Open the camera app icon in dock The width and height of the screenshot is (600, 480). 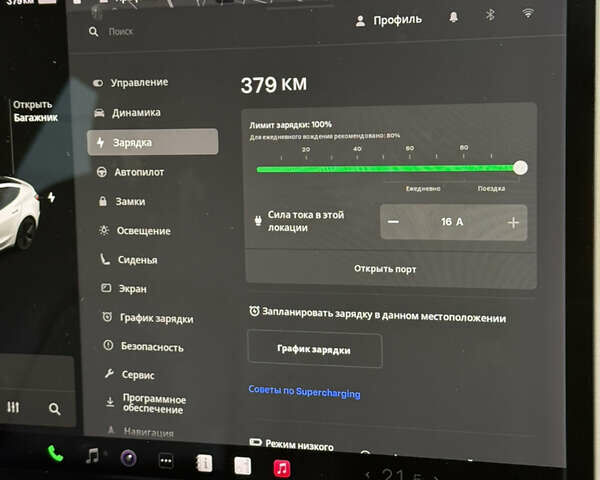click(128, 458)
